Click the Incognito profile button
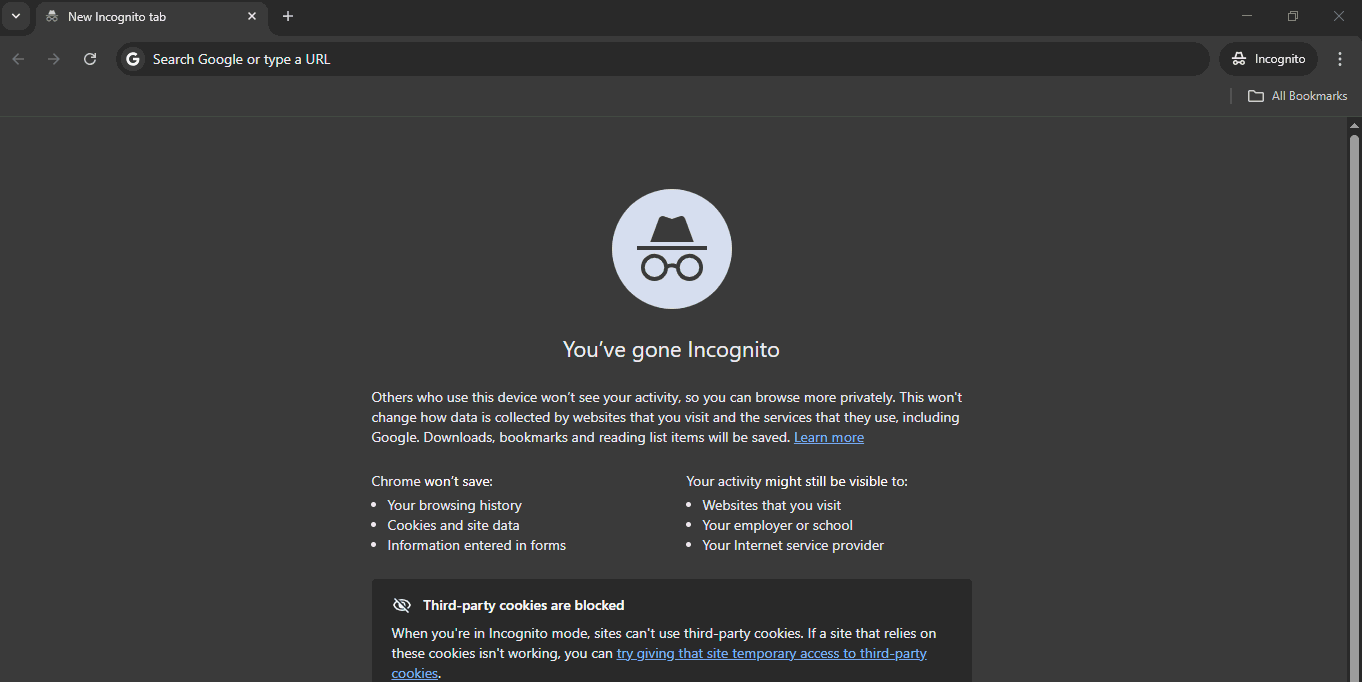Viewport: 1362px width, 682px height. coord(1268,59)
